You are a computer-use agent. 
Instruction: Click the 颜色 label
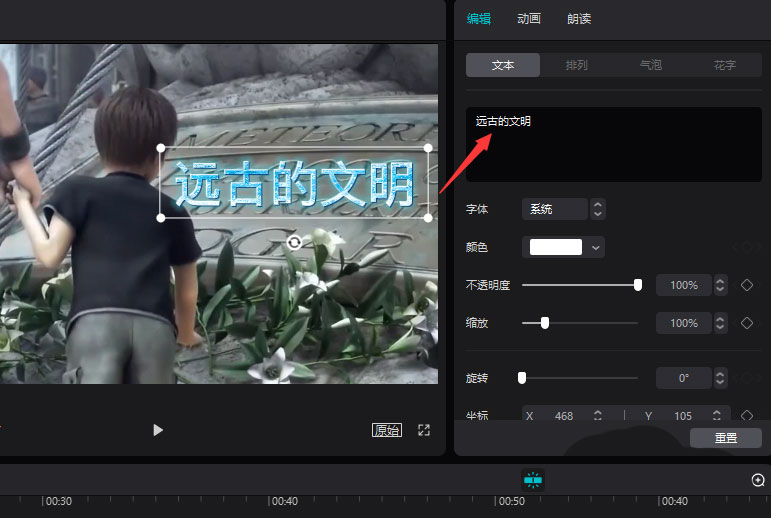[476, 247]
